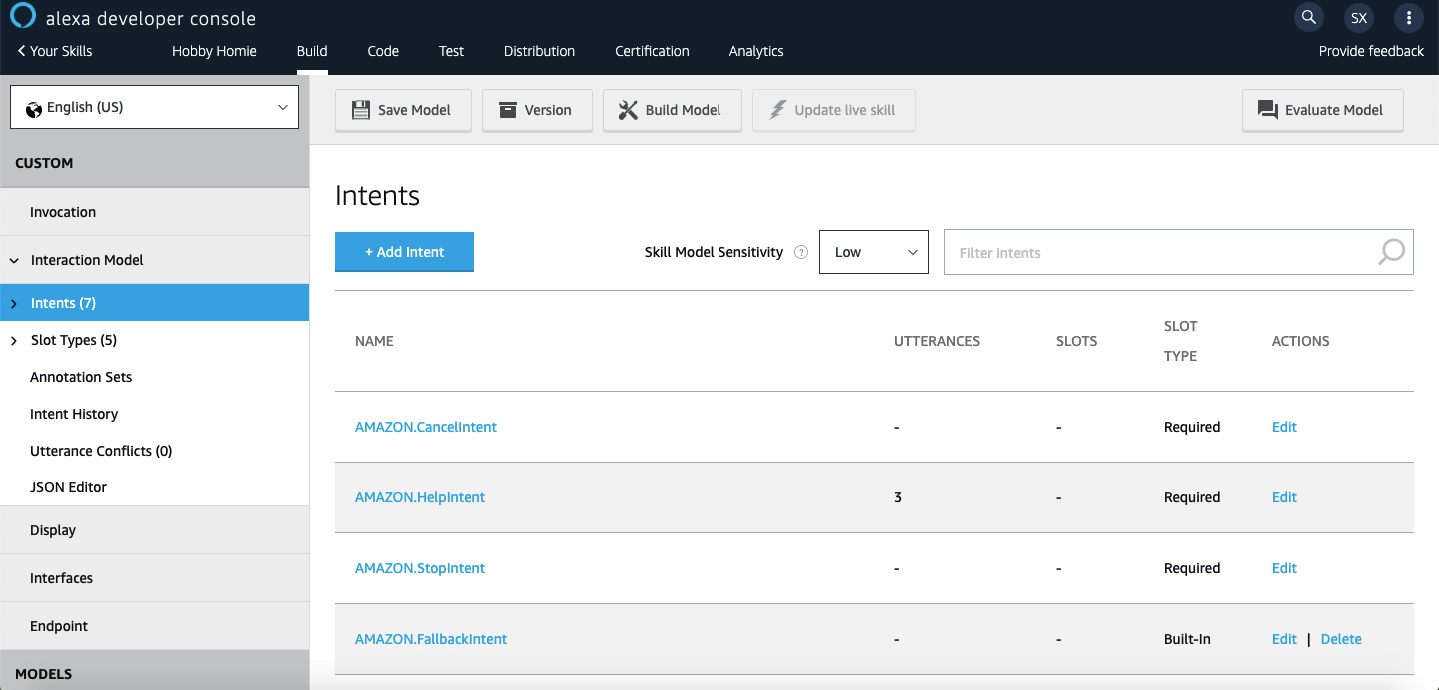Click the Save Model button

[x=403, y=110]
